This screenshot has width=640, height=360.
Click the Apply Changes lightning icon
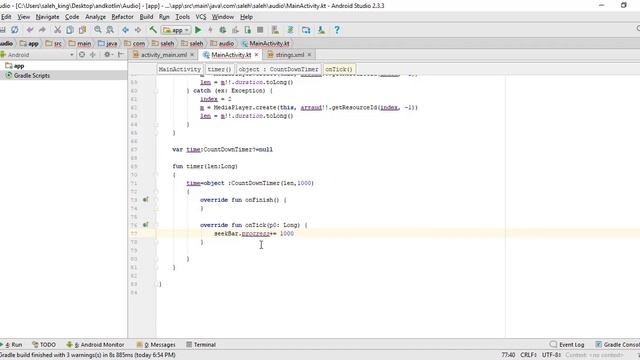tap(210, 30)
